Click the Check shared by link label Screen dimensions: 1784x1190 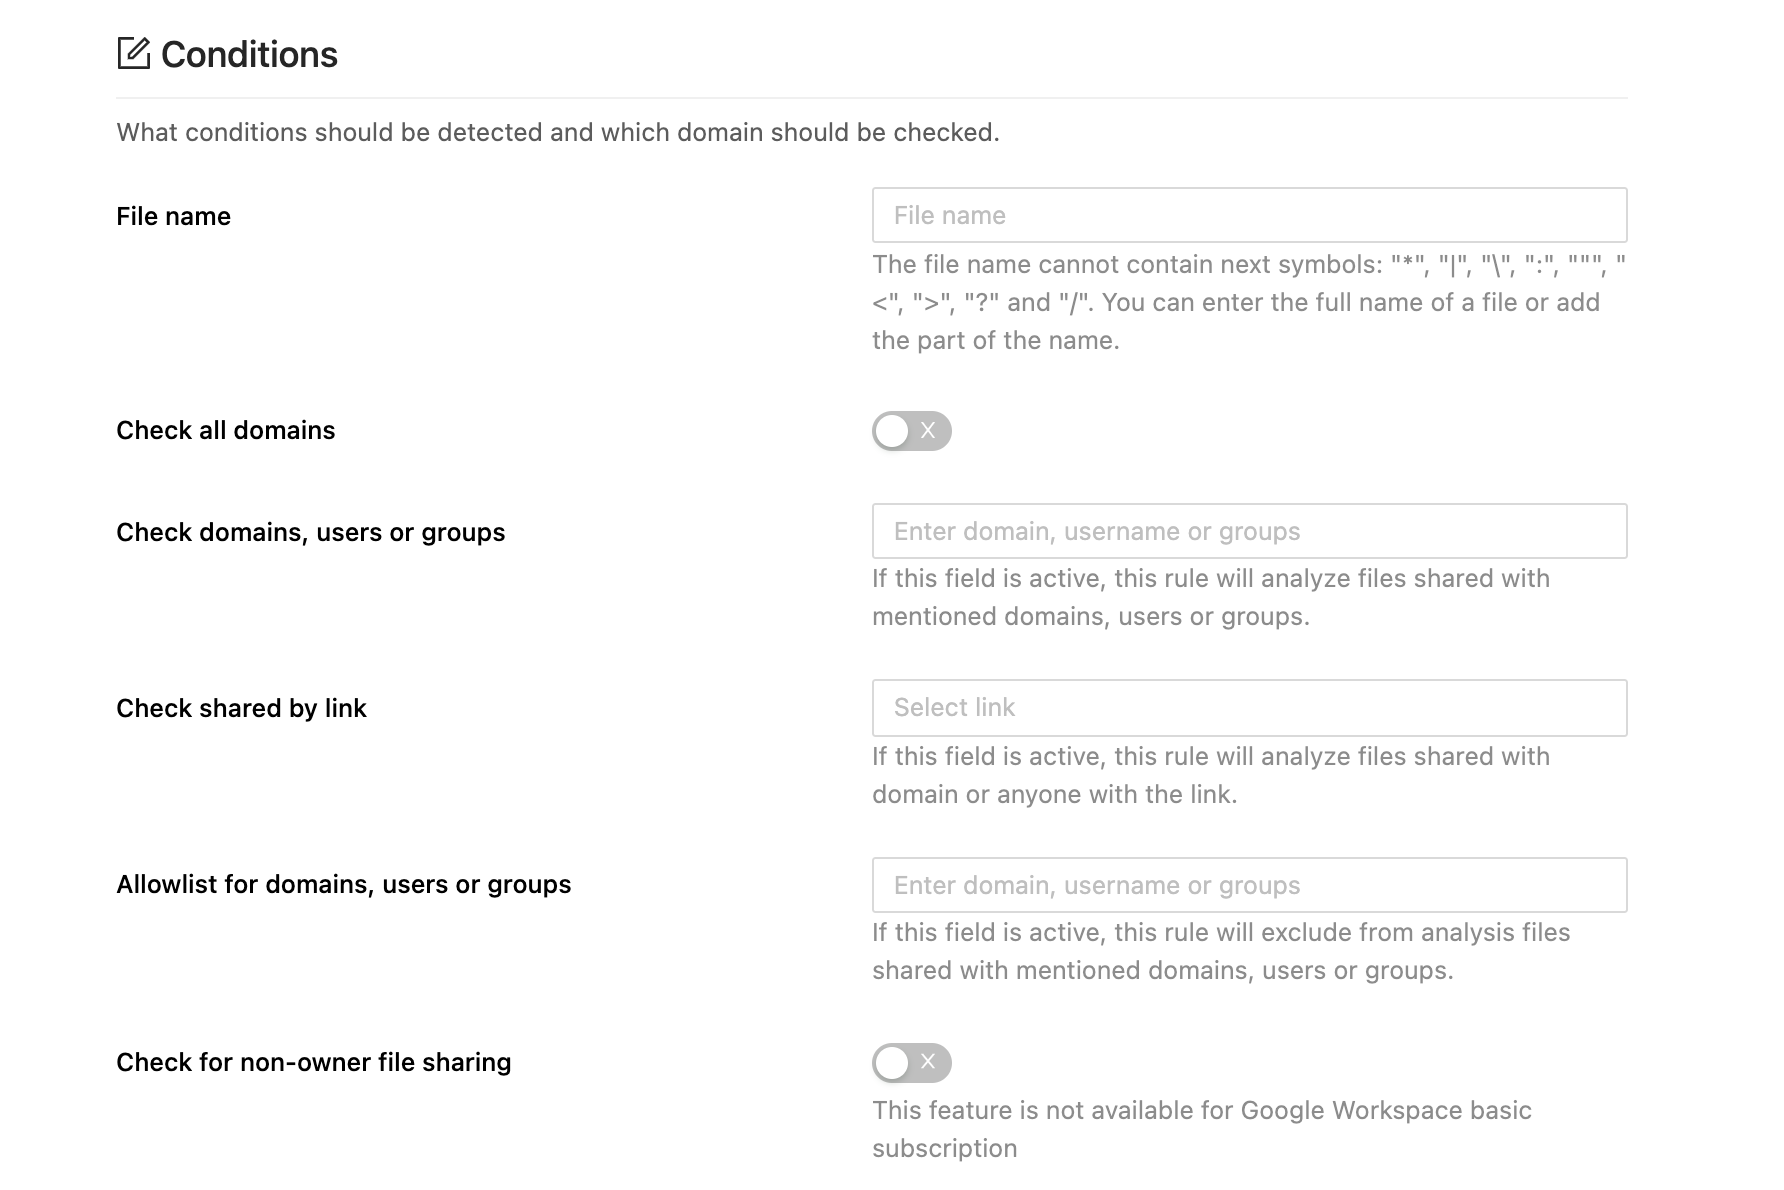[x=241, y=709]
